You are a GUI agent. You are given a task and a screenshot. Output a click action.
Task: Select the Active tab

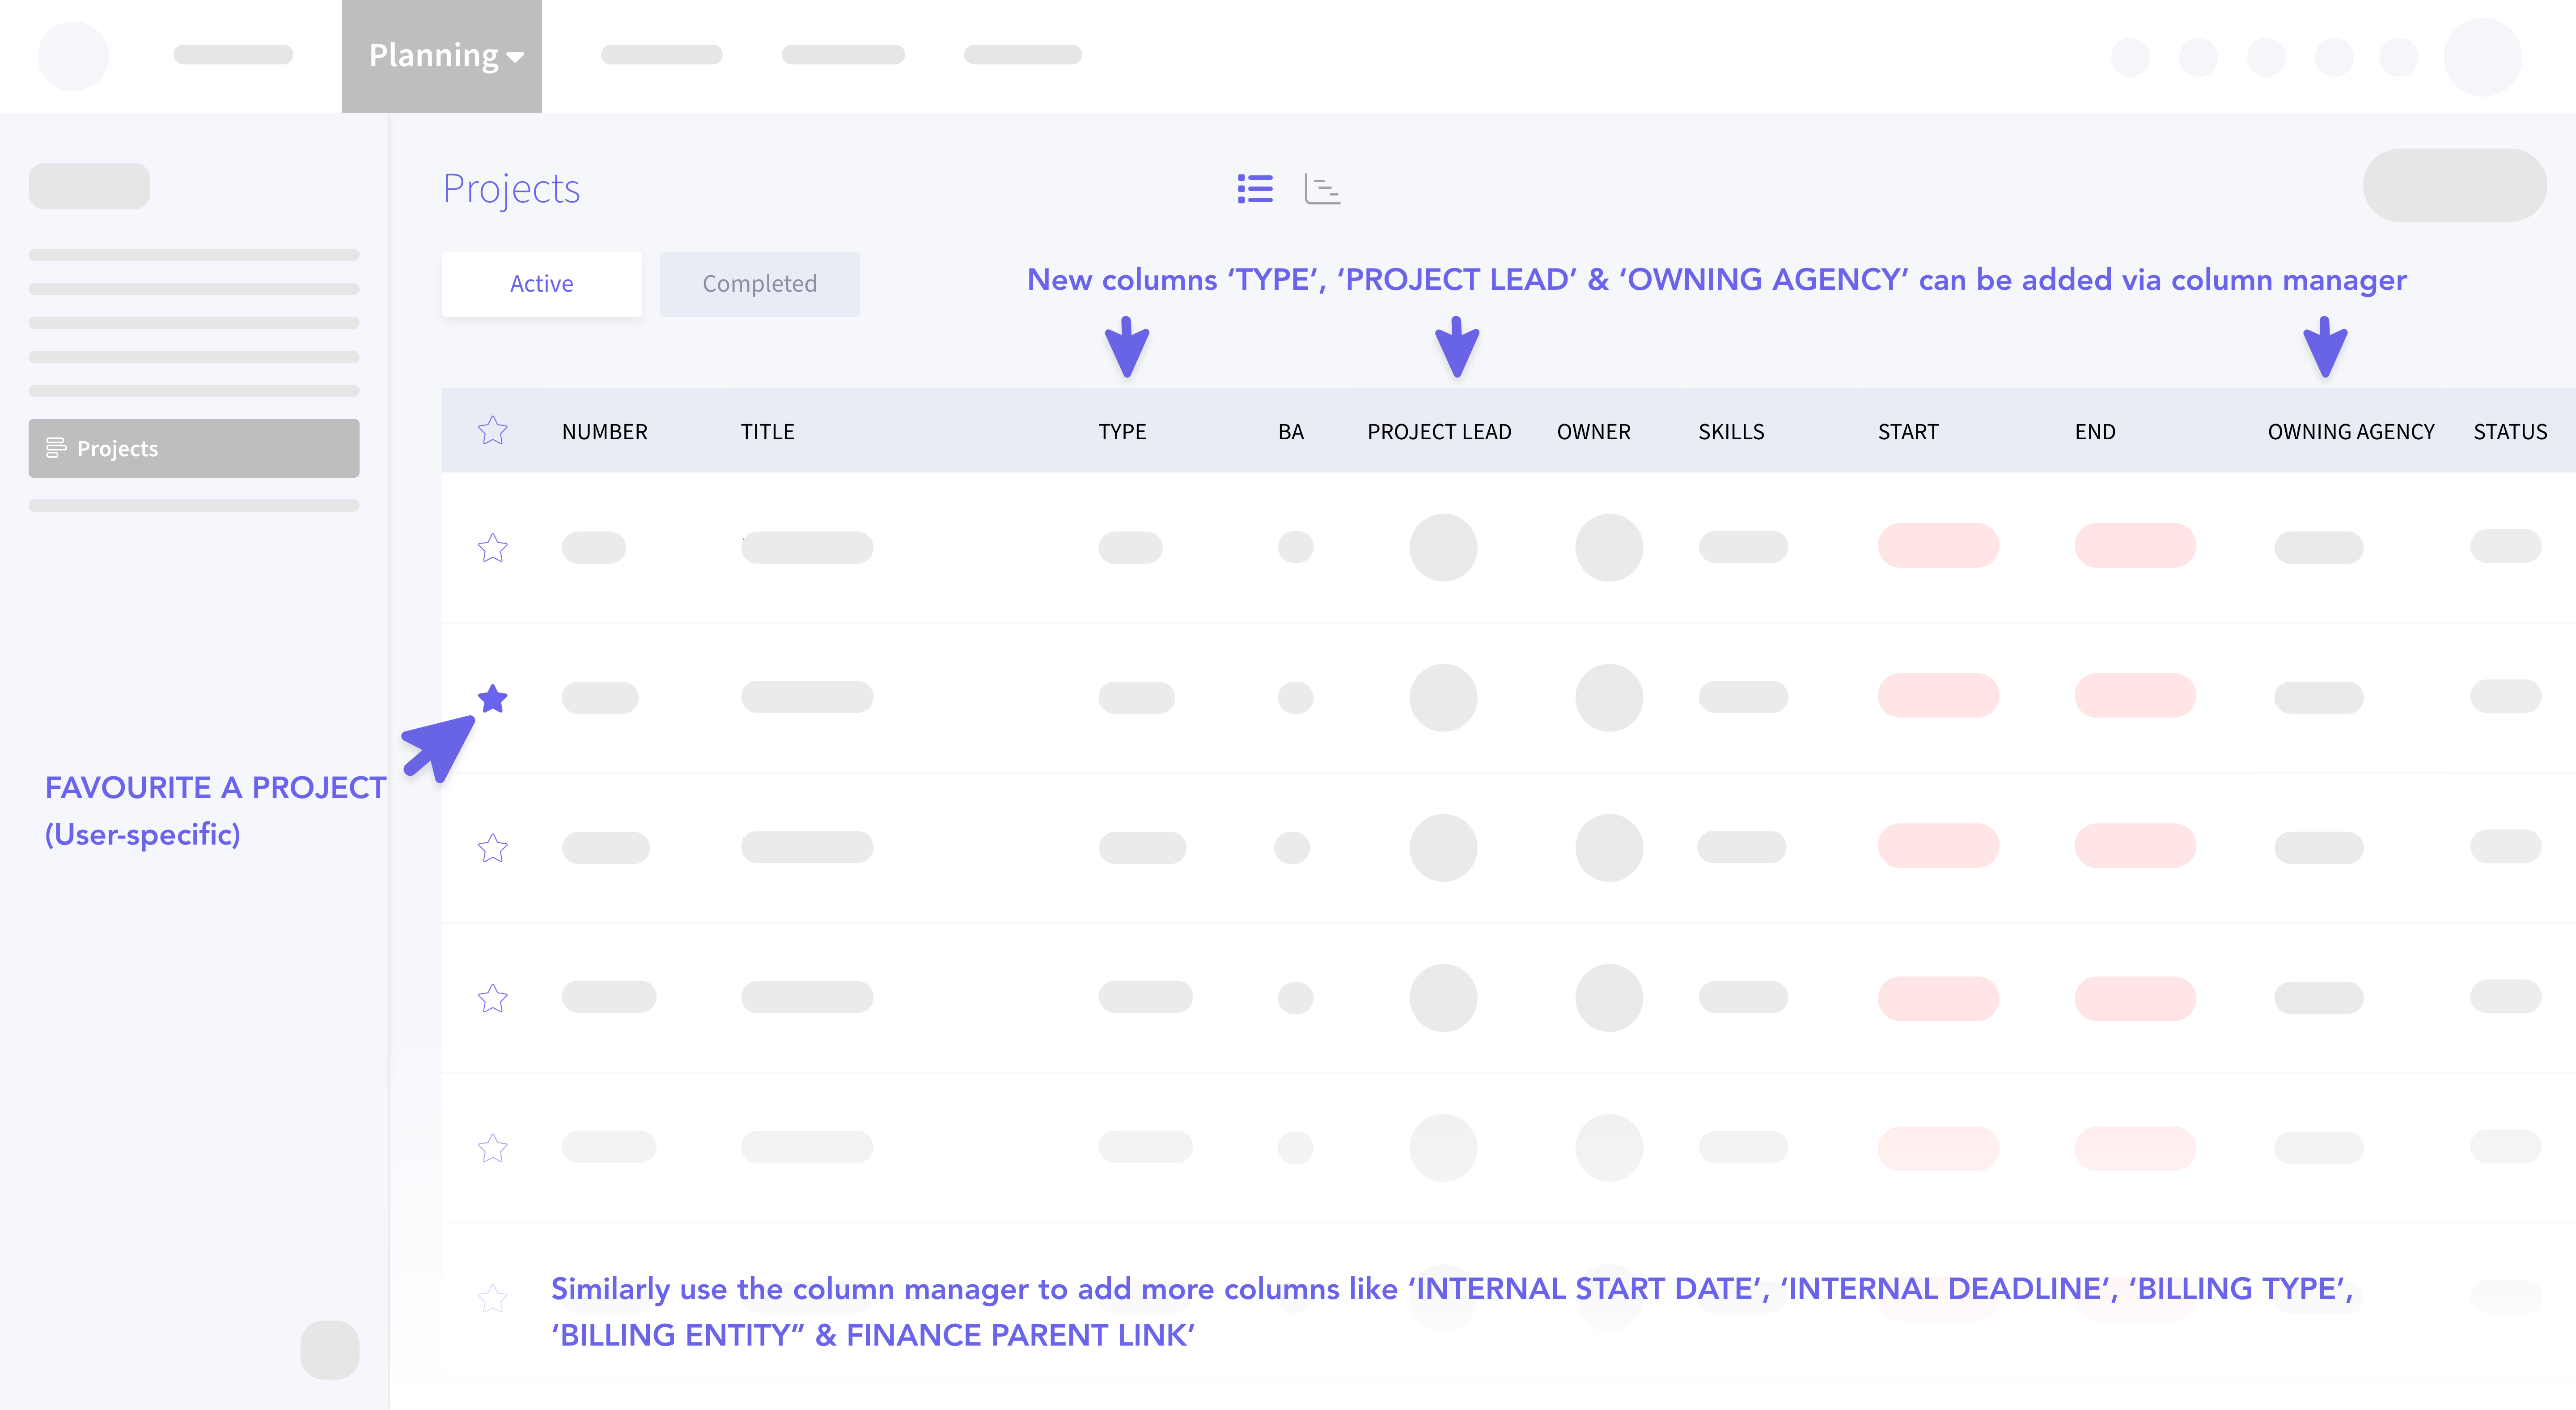coord(541,284)
